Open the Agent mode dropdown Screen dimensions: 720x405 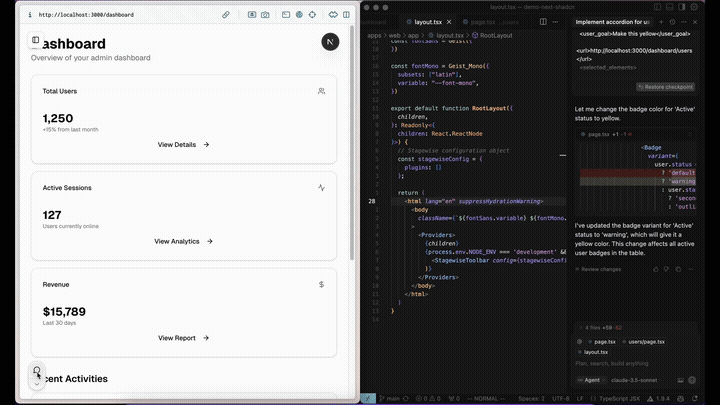pos(590,380)
